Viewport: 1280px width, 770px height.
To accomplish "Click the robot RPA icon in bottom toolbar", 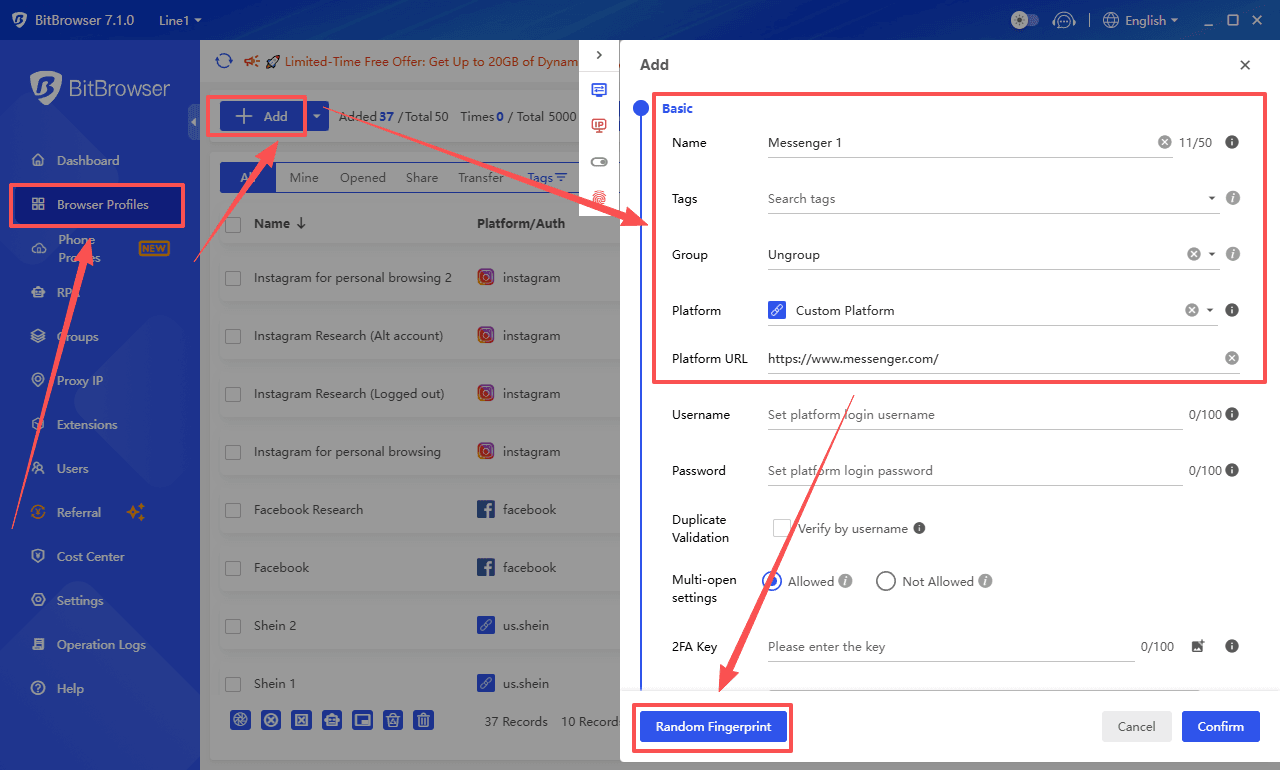I will tap(332, 720).
